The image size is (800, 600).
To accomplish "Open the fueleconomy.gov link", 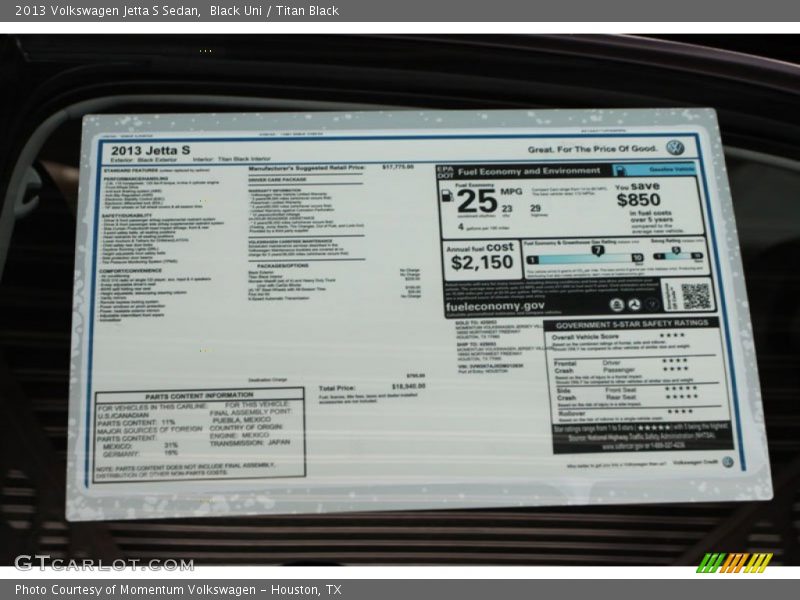I will click(496, 306).
